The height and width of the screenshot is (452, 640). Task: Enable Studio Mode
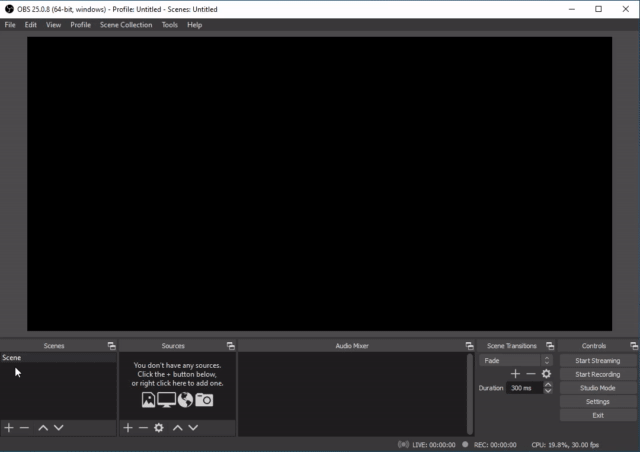click(x=598, y=388)
